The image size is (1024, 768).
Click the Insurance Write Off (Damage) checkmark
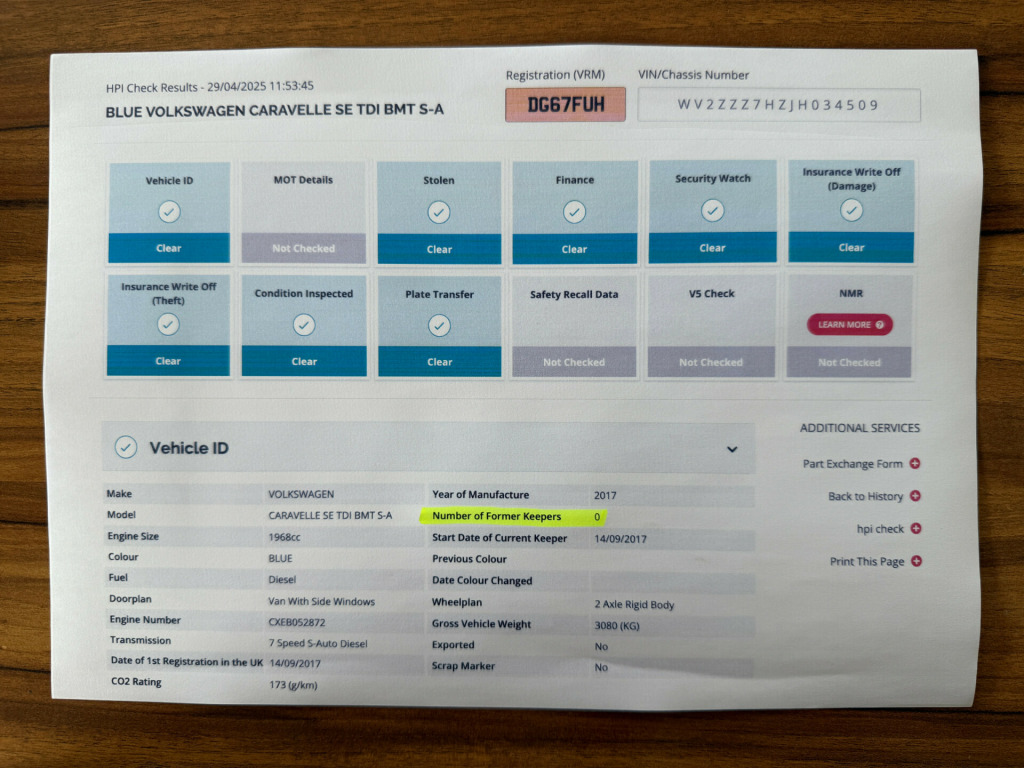(x=852, y=210)
